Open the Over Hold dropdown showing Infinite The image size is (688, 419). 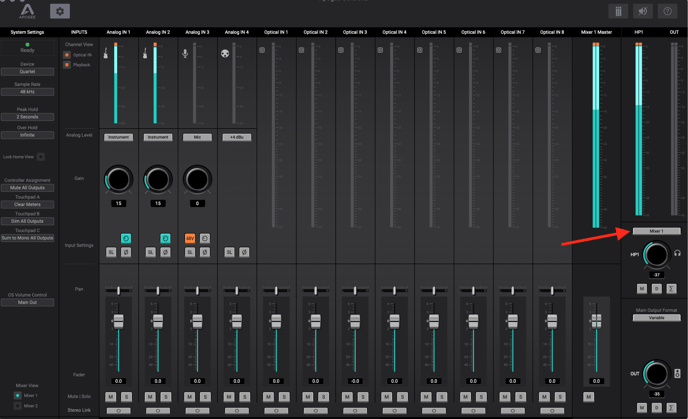(27, 135)
